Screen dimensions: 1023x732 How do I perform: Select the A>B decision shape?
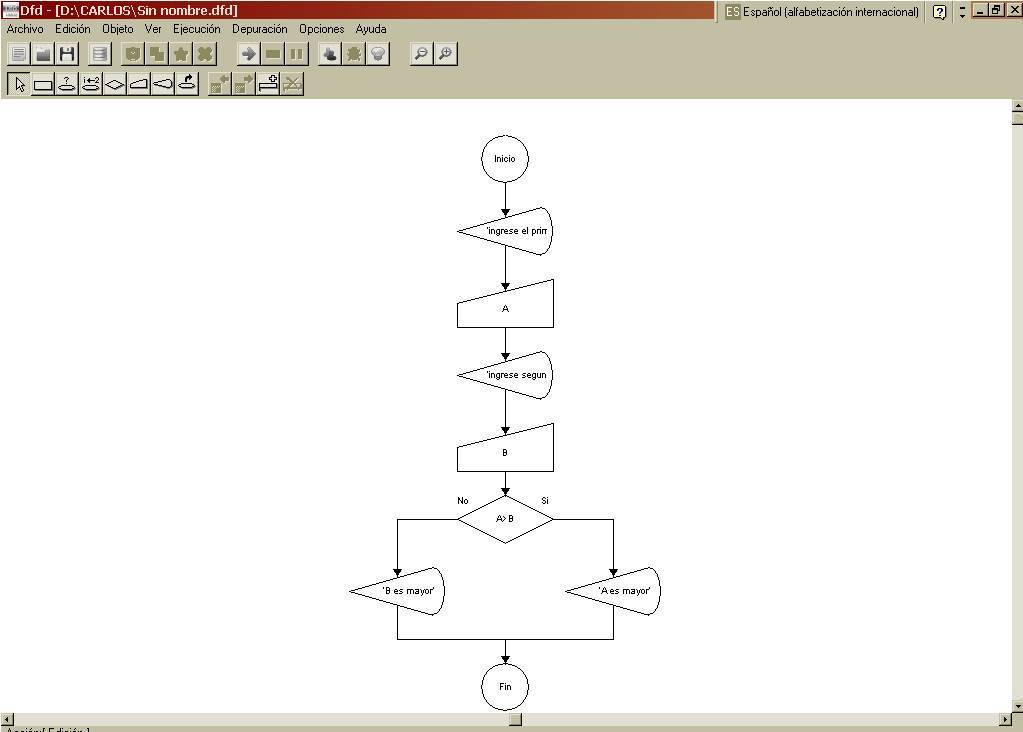pyautogui.click(x=505, y=517)
